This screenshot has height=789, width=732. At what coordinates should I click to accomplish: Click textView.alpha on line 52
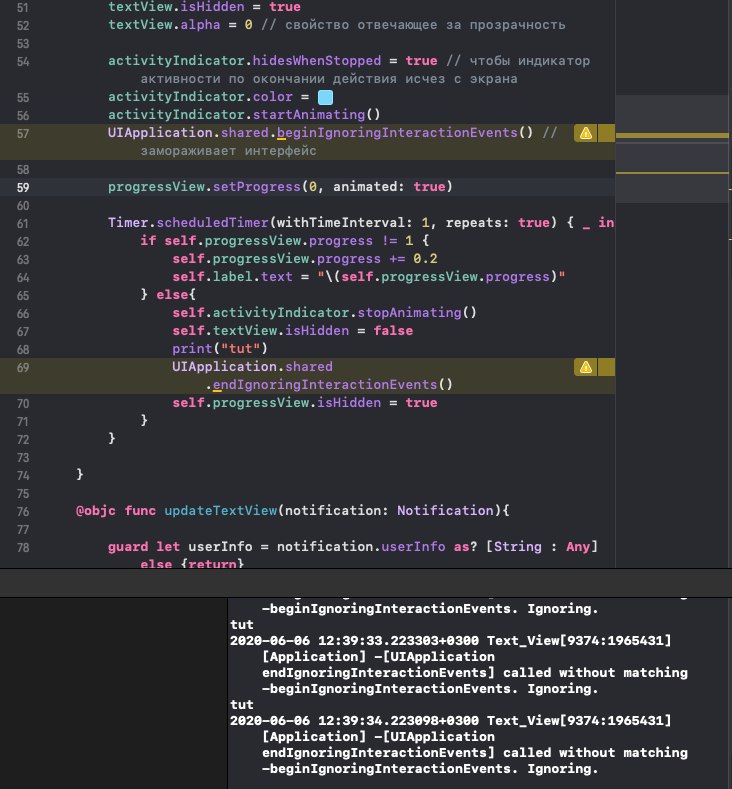pyautogui.click(x=164, y=25)
